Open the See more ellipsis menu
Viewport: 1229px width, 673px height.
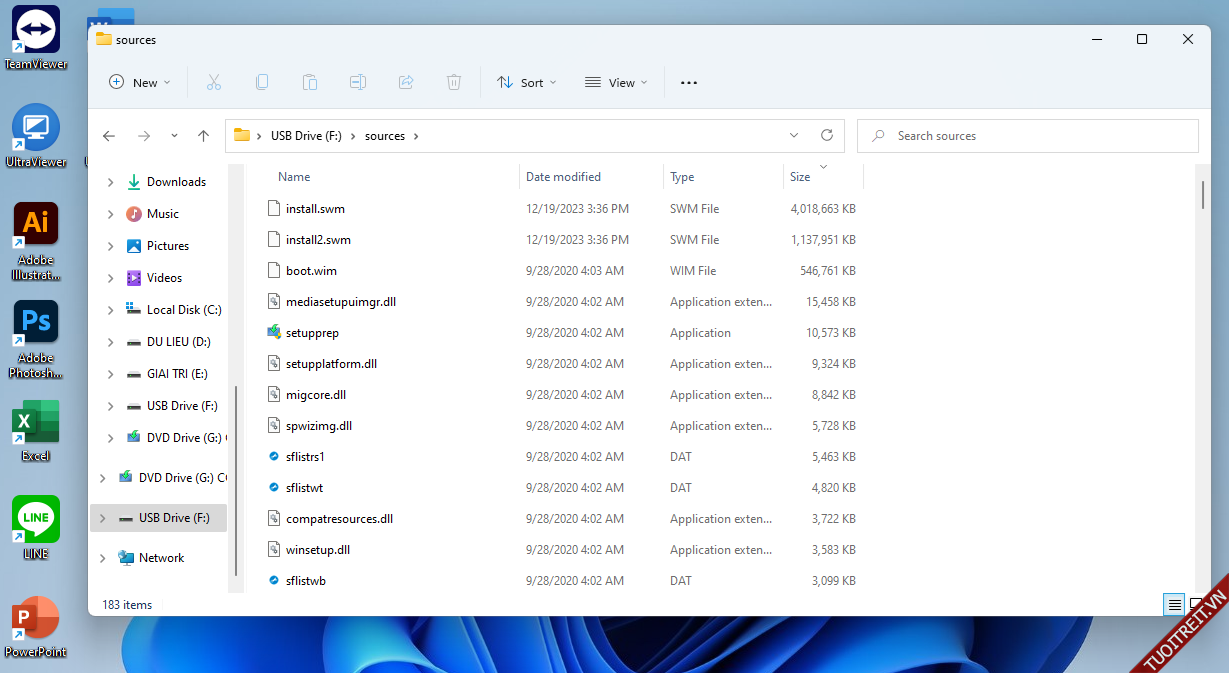(x=689, y=83)
